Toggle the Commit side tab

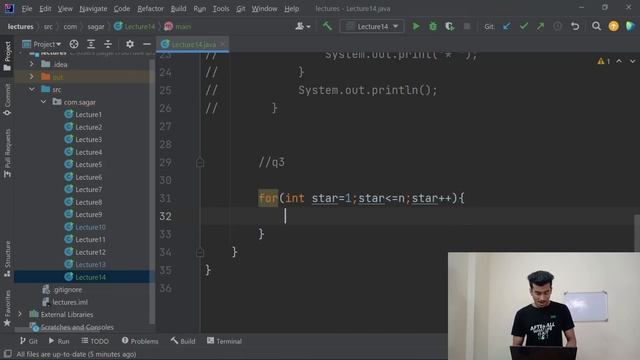coord(7,100)
